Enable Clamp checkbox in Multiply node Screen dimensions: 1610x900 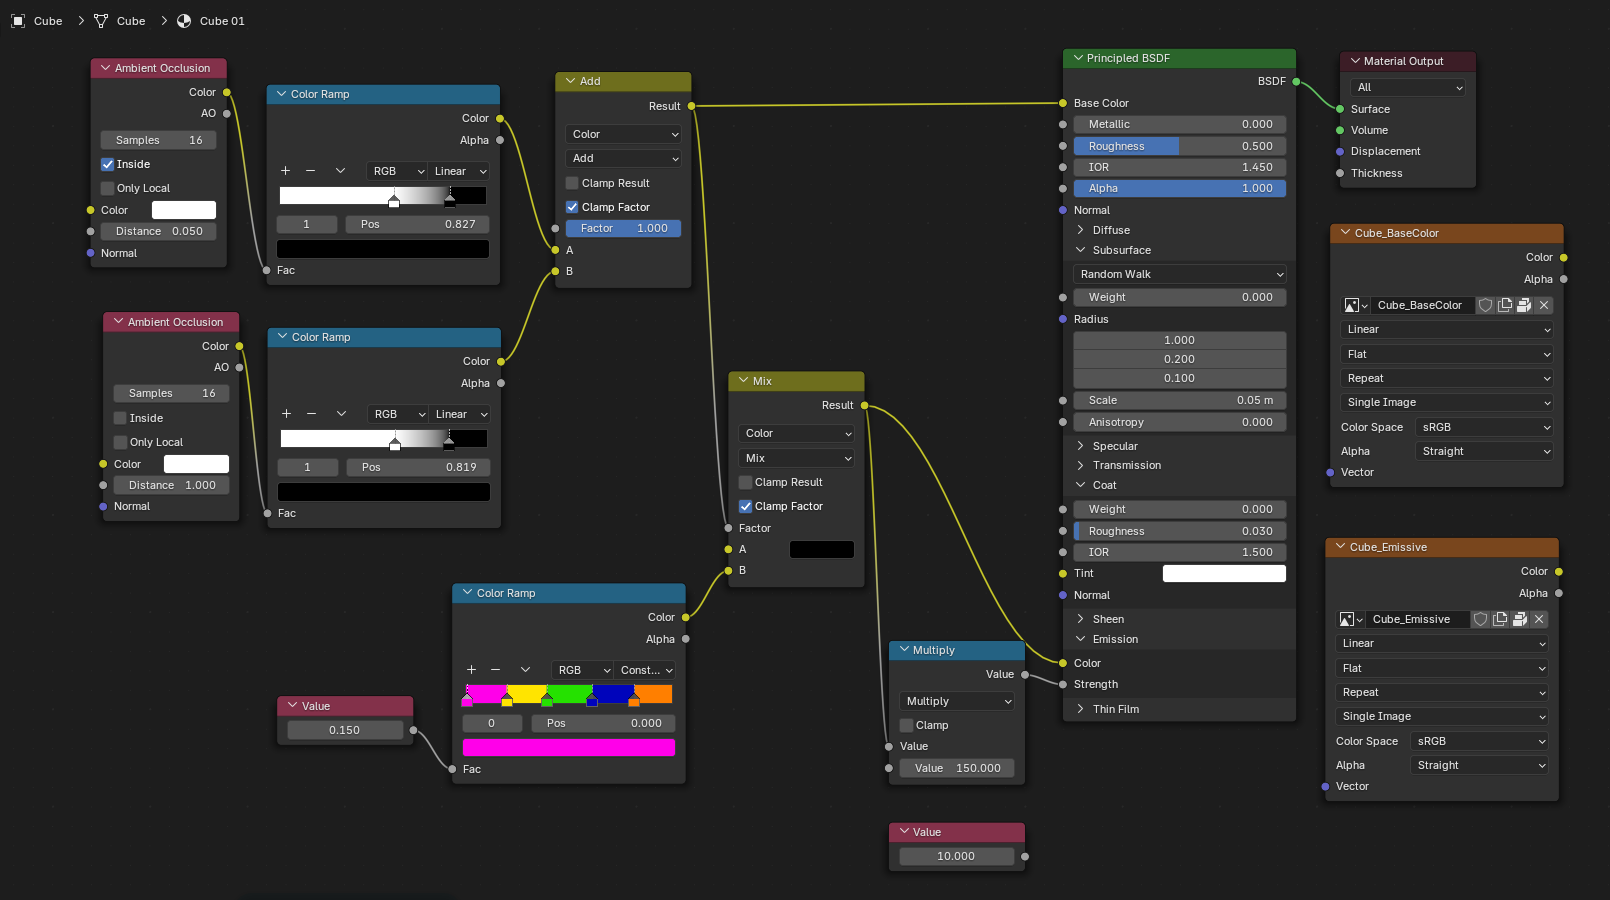tap(907, 725)
